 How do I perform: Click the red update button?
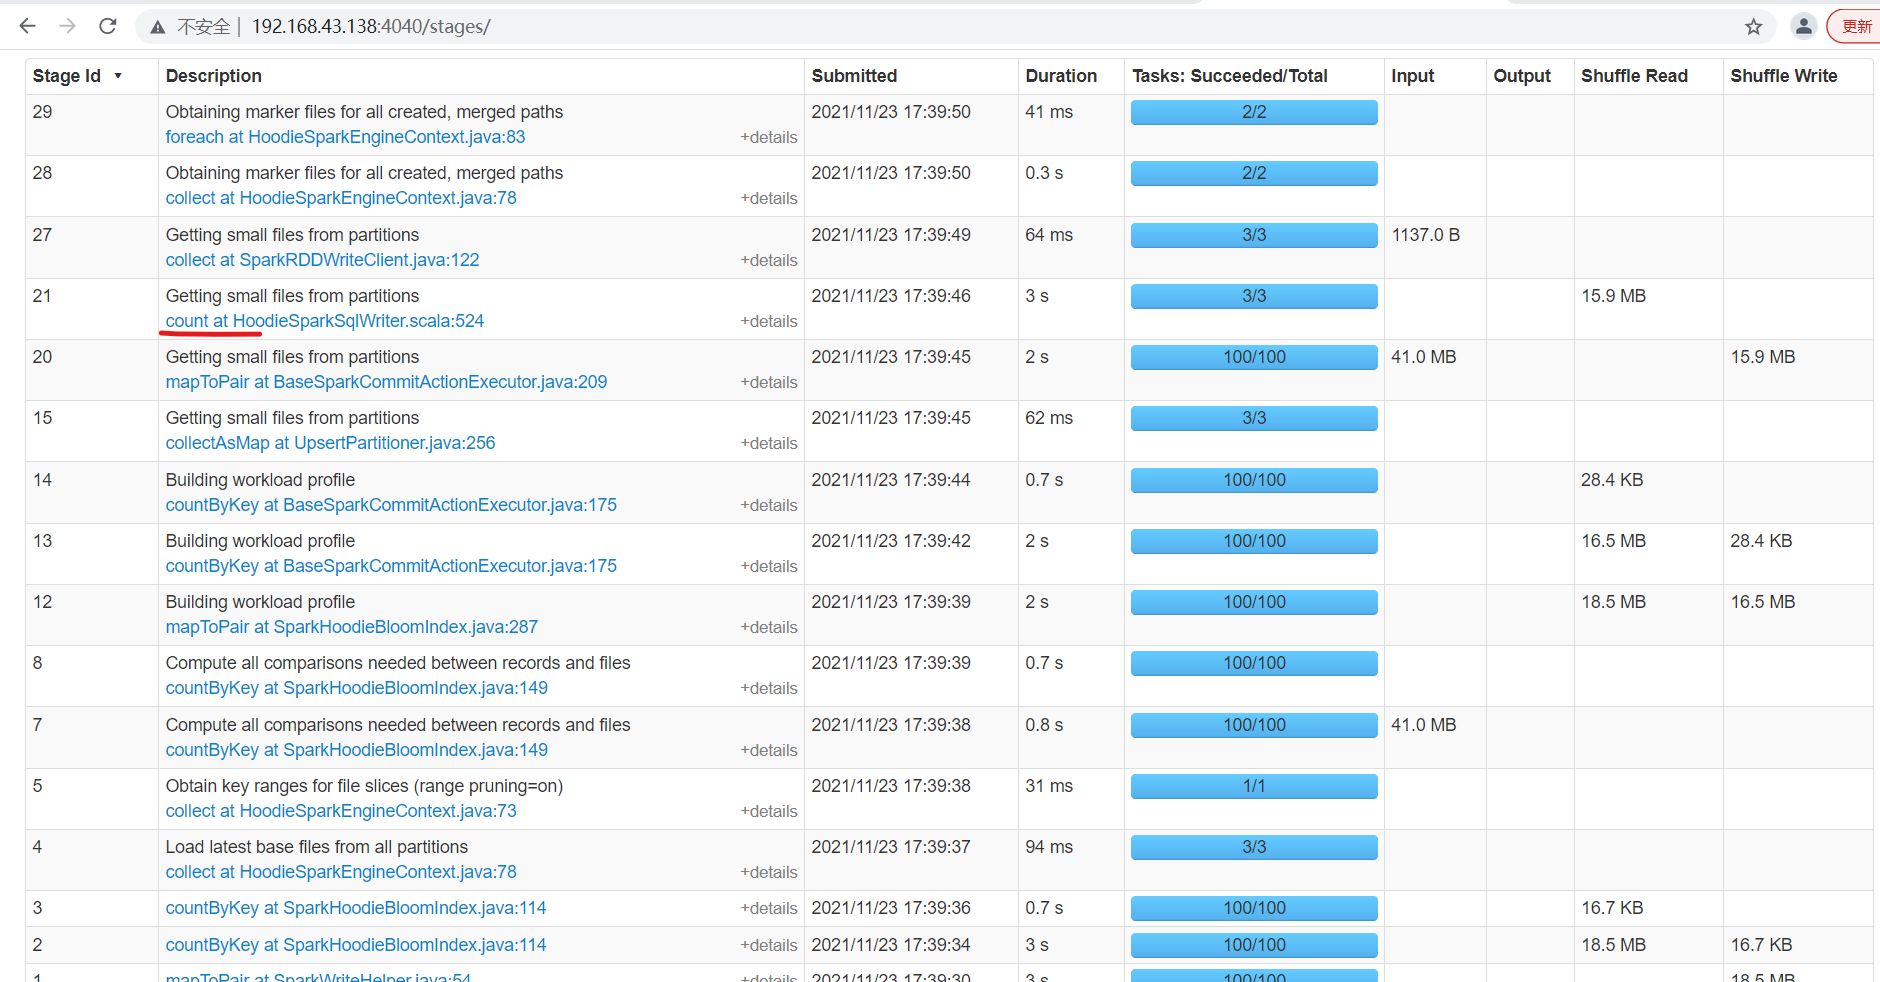tap(1856, 27)
